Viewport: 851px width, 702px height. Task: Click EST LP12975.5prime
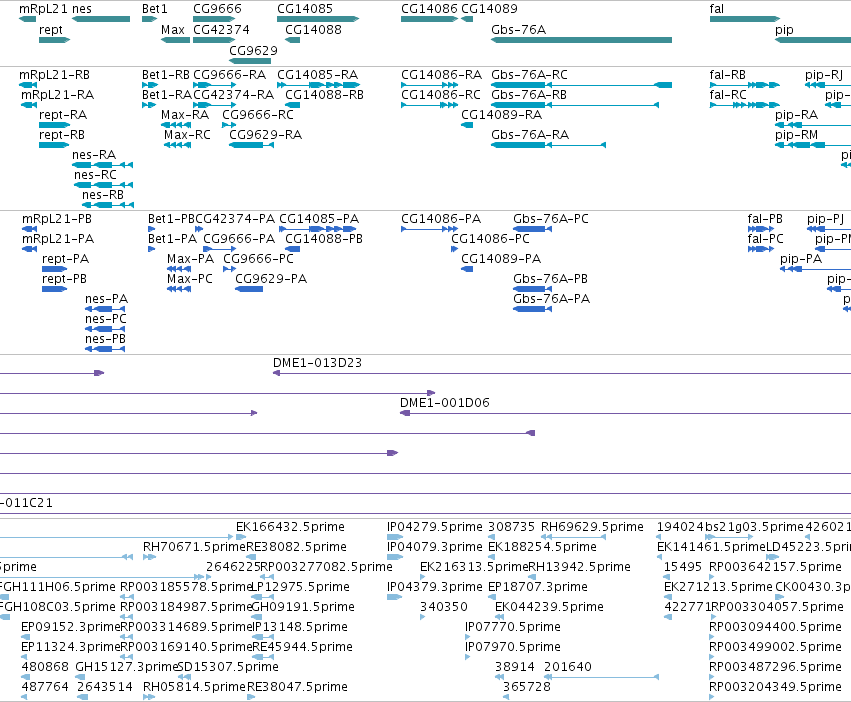300,587
